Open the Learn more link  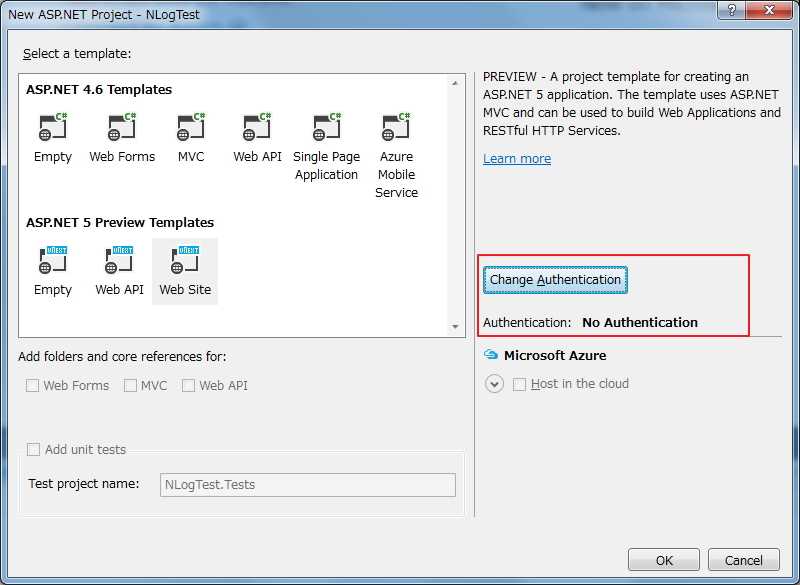coord(517,159)
